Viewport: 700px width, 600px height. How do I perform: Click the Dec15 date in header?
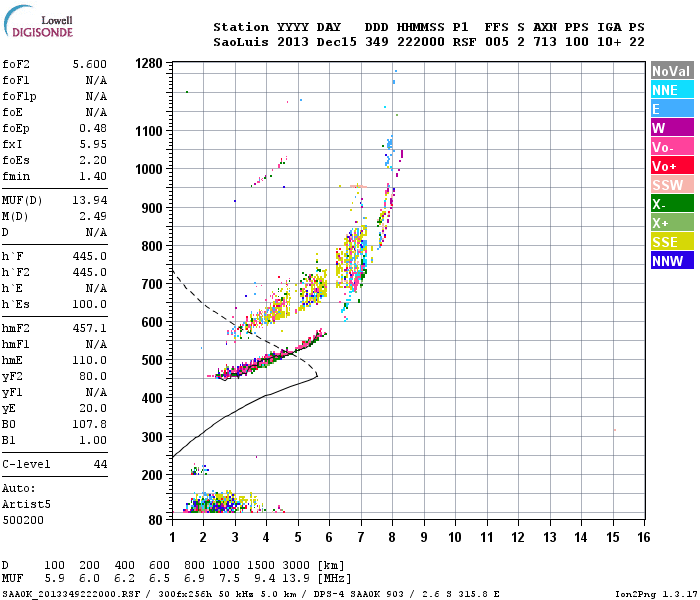pos(337,42)
